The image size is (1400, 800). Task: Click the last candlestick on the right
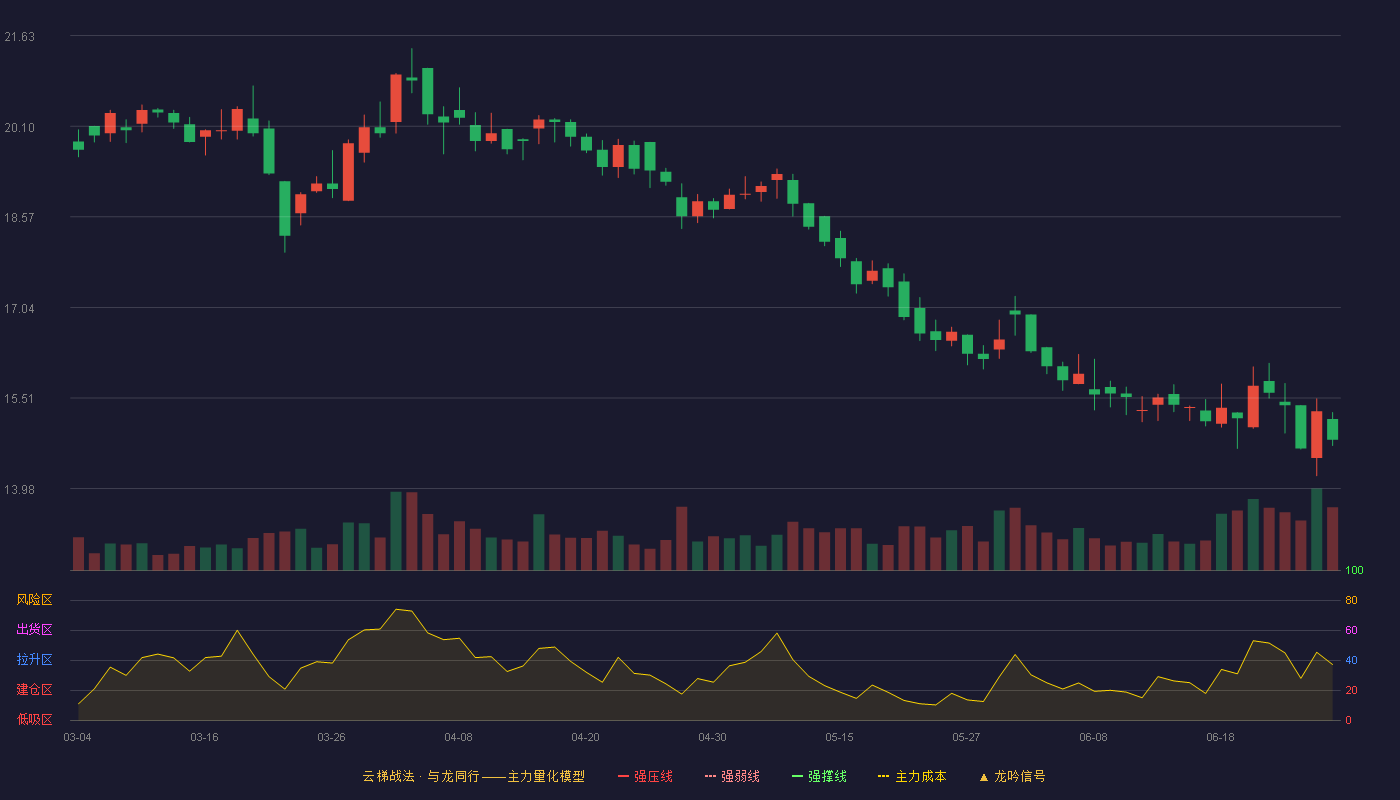click(1332, 429)
